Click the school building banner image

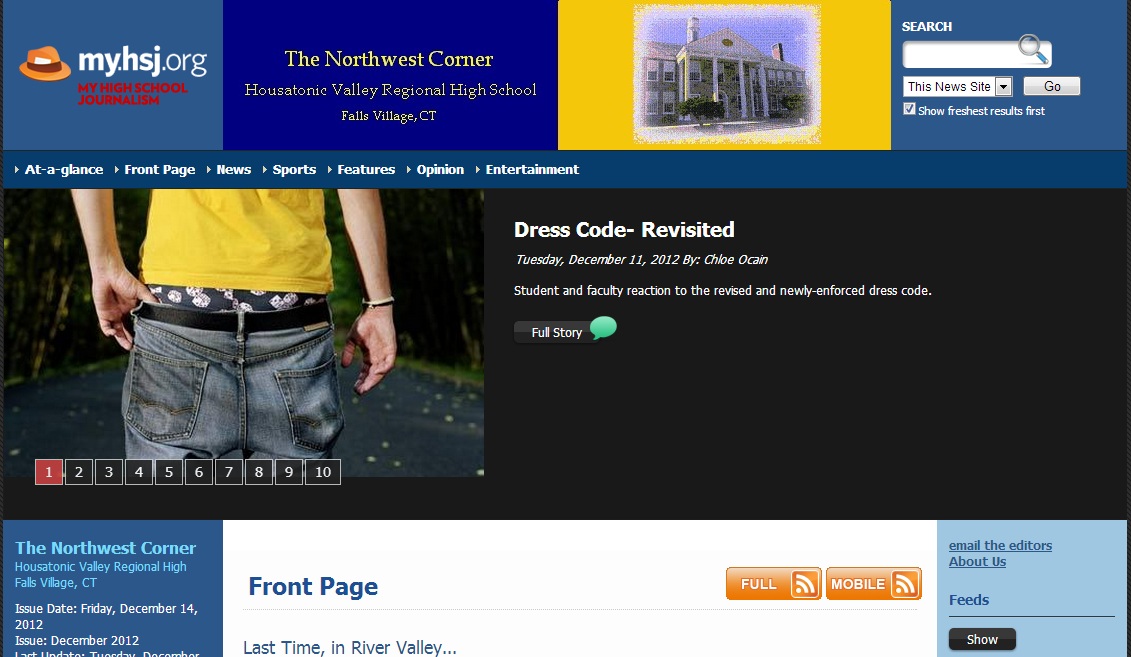(x=725, y=74)
